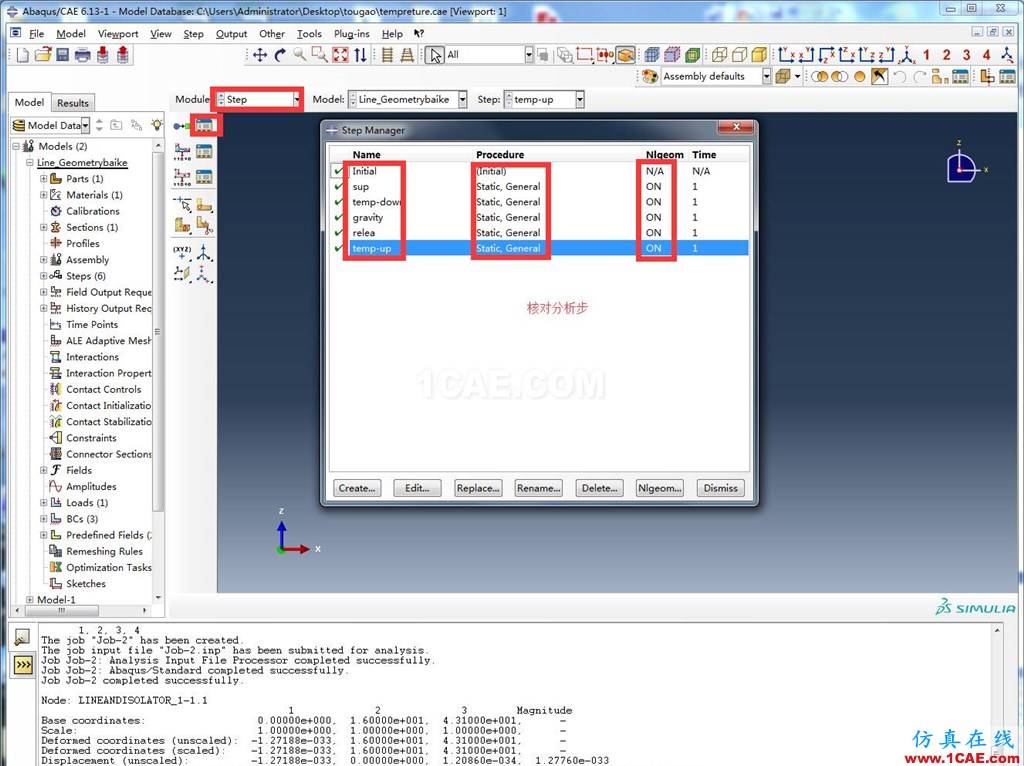
Task: Open the File menu
Action: pos(37,34)
